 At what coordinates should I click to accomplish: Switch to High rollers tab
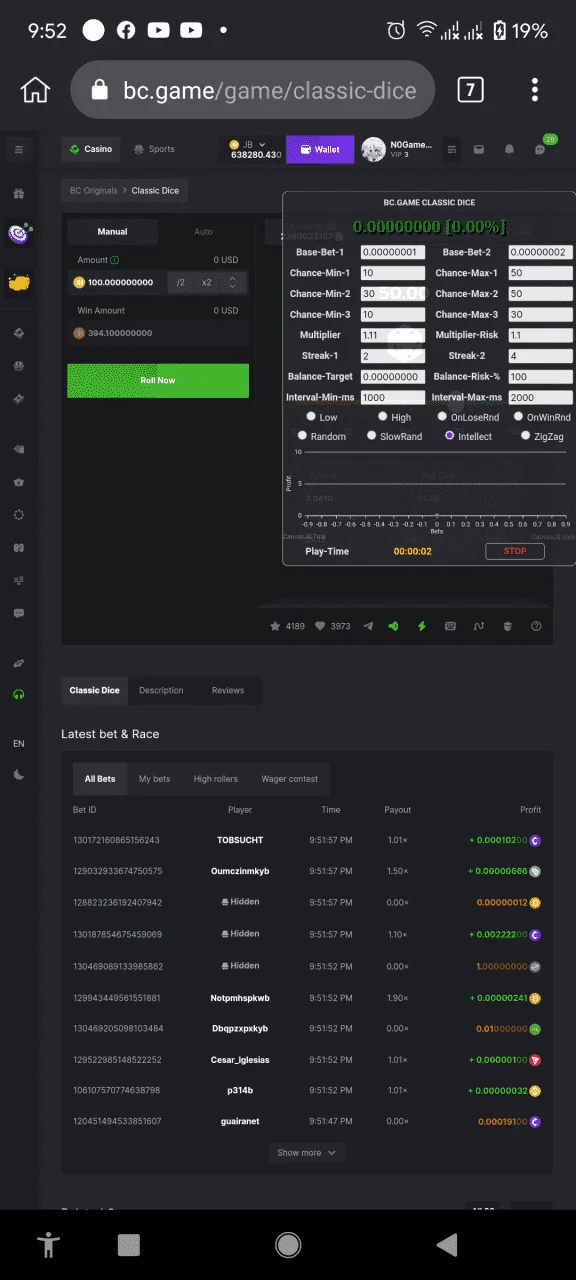[x=216, y=779]
